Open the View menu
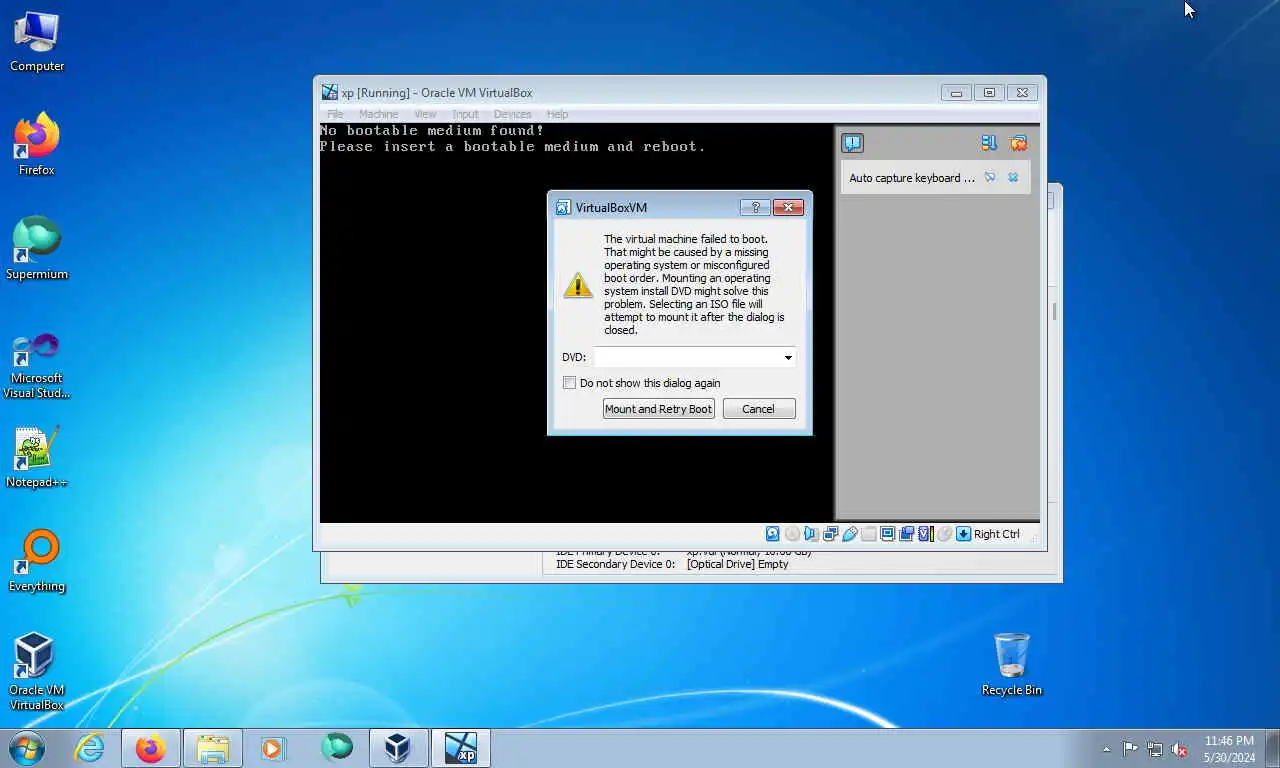This screenshot has width=1280, height=768. point(425,114)
